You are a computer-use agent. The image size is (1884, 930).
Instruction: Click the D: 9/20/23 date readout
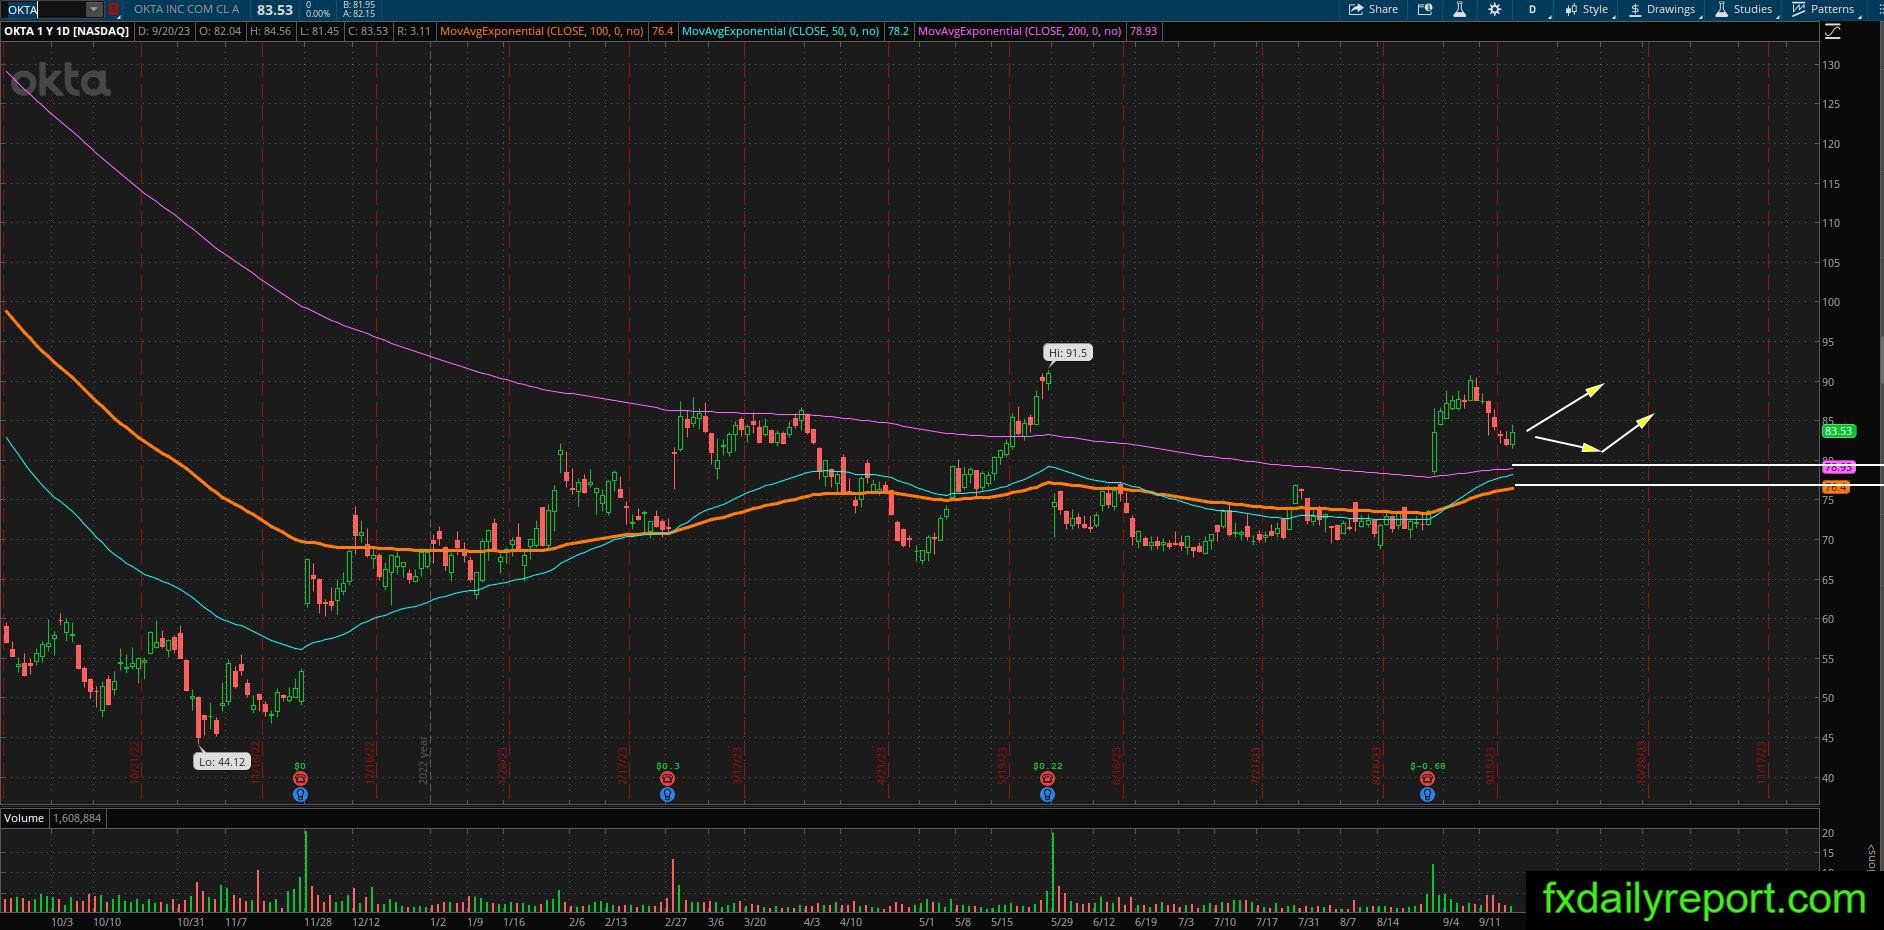164,31
